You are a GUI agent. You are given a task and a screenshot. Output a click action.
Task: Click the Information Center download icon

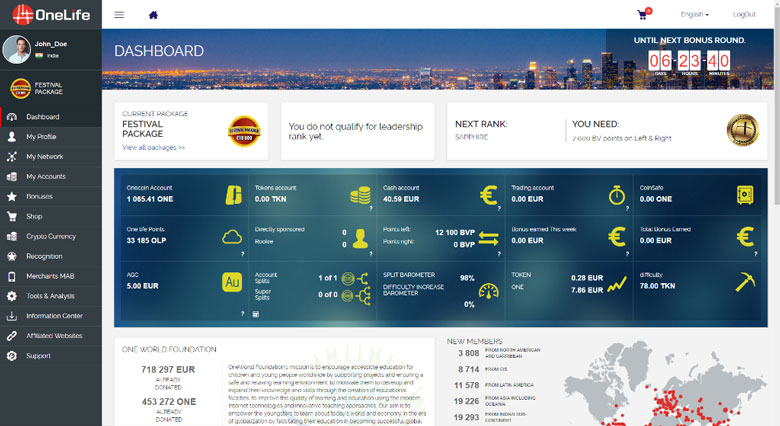coord(12,316)
